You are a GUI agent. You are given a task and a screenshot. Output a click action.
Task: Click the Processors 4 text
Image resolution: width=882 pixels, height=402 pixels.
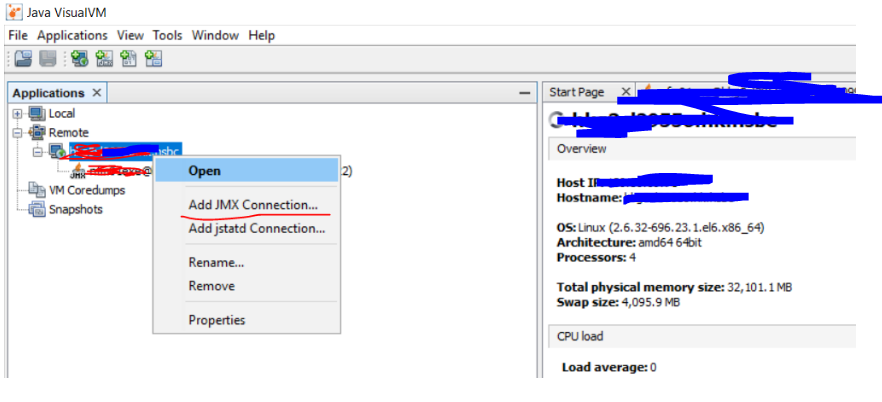pos(596,258)
